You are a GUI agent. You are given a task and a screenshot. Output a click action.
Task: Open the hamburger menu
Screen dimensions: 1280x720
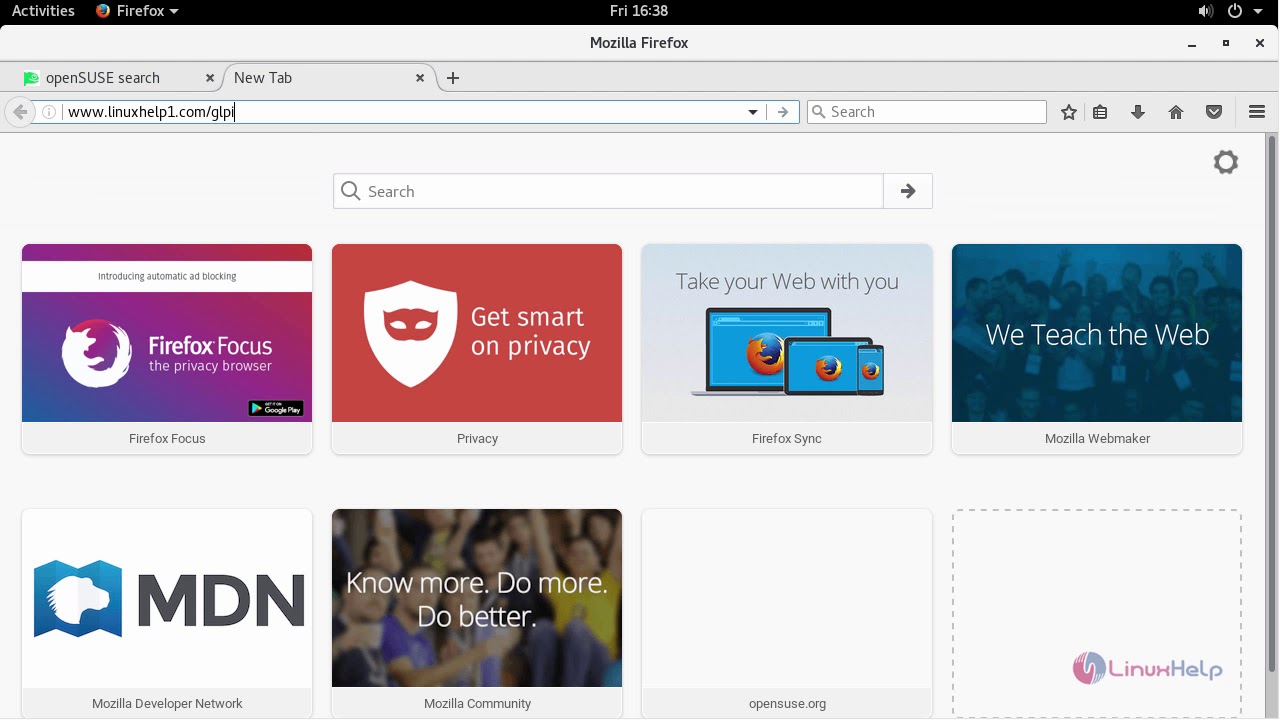[x=1257, y=112]
